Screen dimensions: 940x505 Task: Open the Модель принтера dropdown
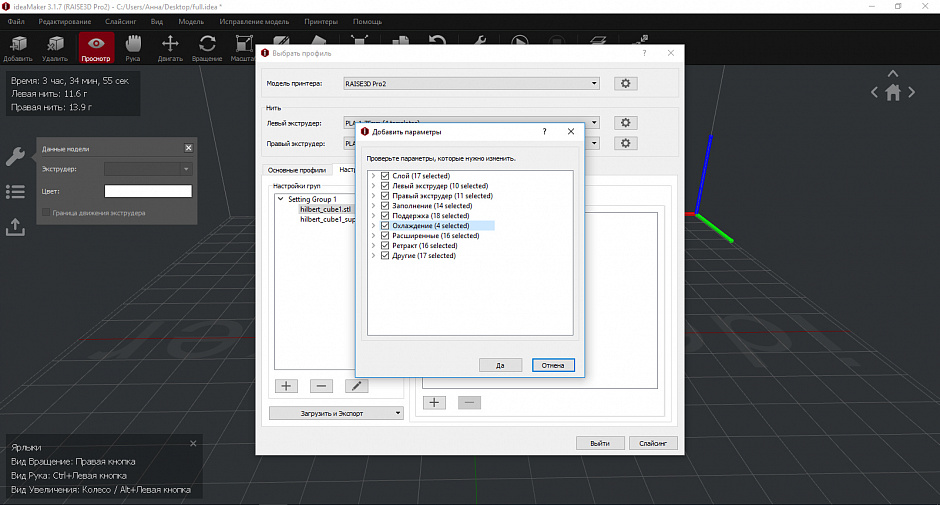[471, 83]
